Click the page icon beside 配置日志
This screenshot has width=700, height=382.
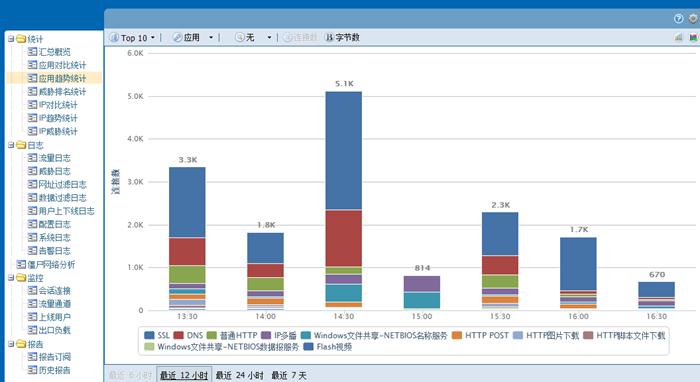pos(32,224)
